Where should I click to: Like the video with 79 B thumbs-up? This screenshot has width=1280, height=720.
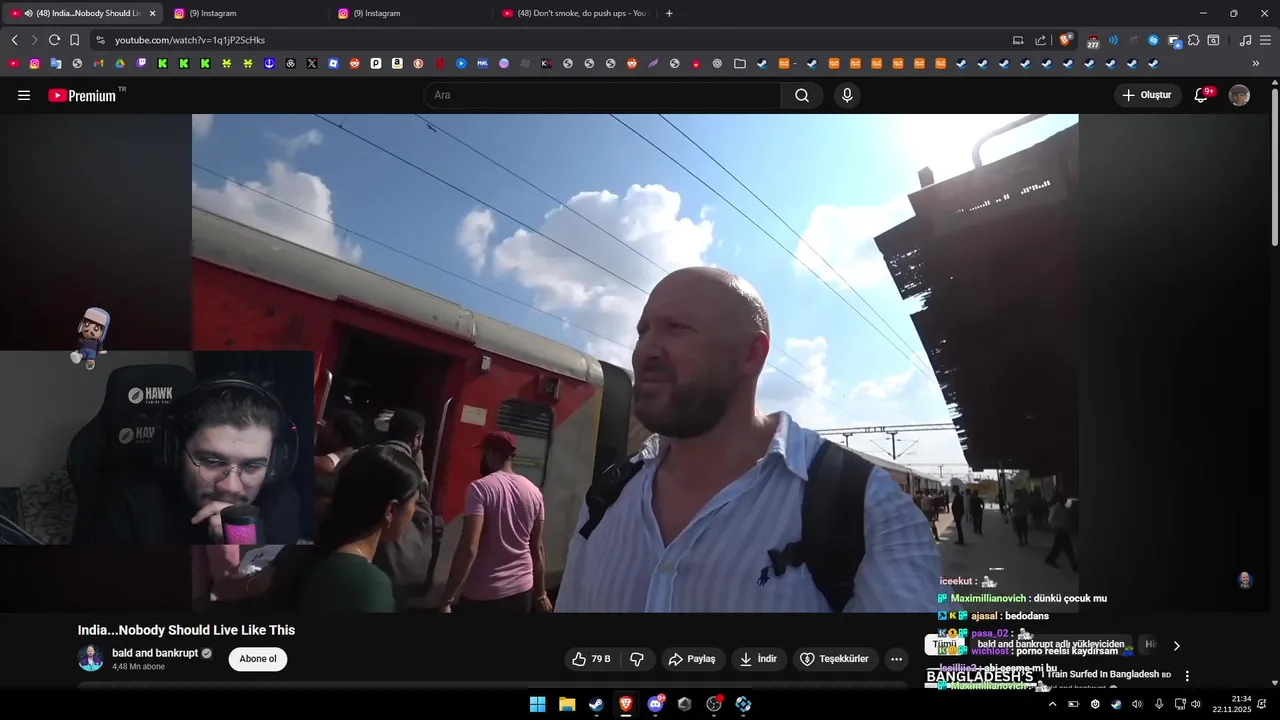coord(591,659)
